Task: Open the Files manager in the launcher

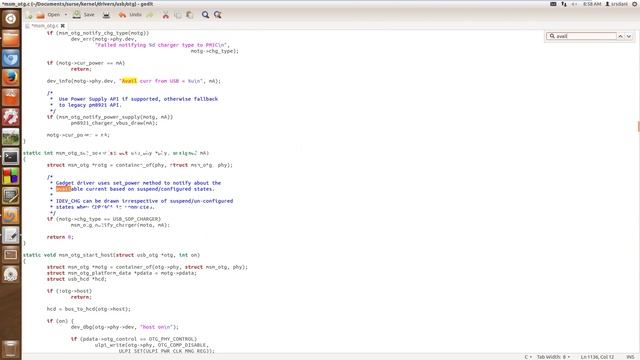Action: pos(11,38)
